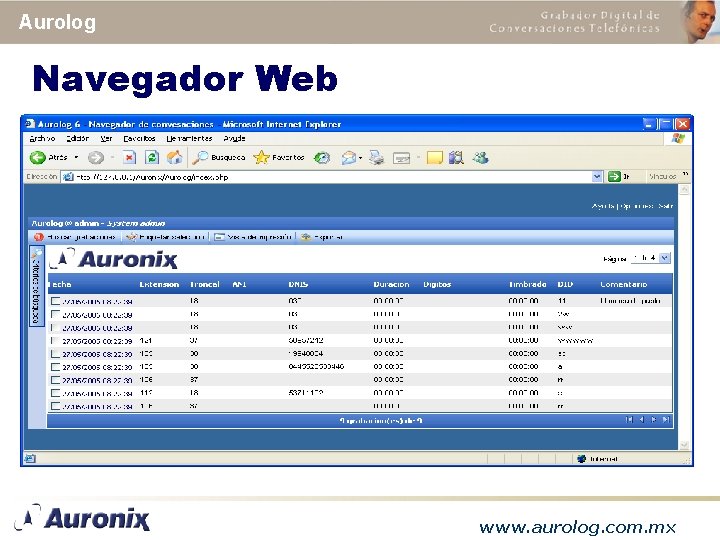Viewport: 720px width, 540px height.
Task: Expand the address bar dropdown
Action: (596, 176)
